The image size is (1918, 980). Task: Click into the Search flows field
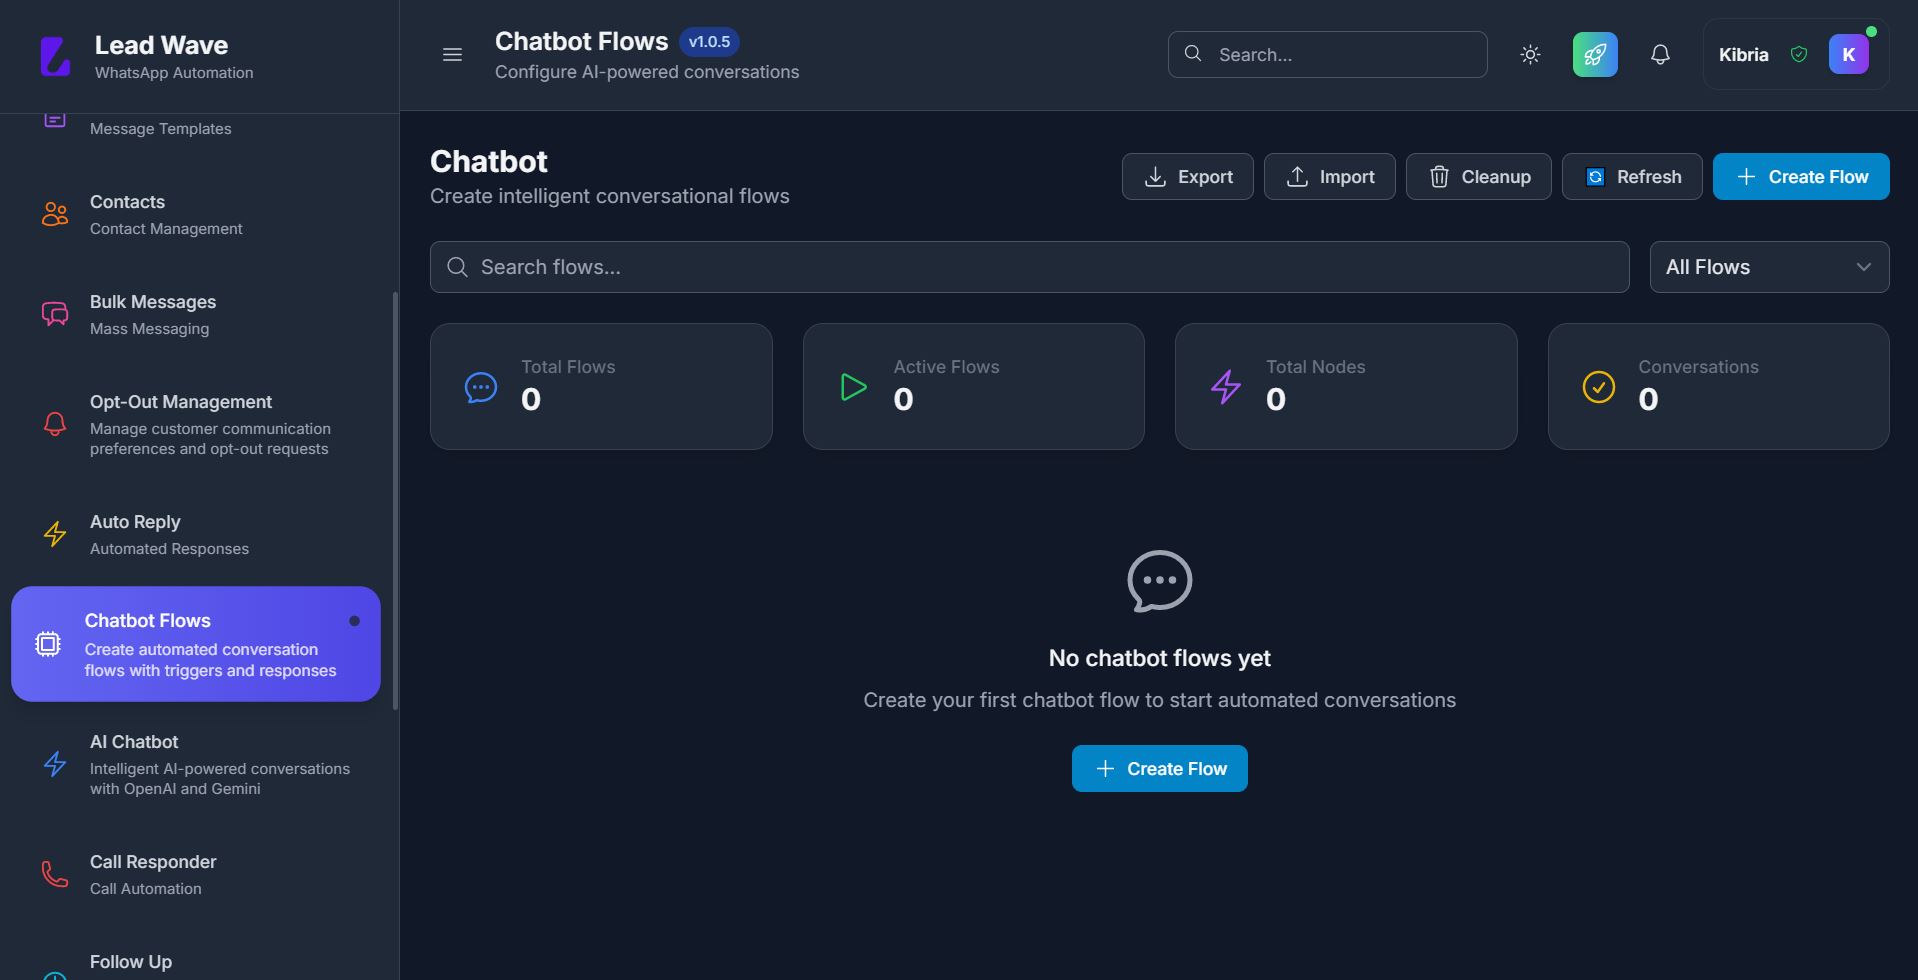click(1030, 267)
